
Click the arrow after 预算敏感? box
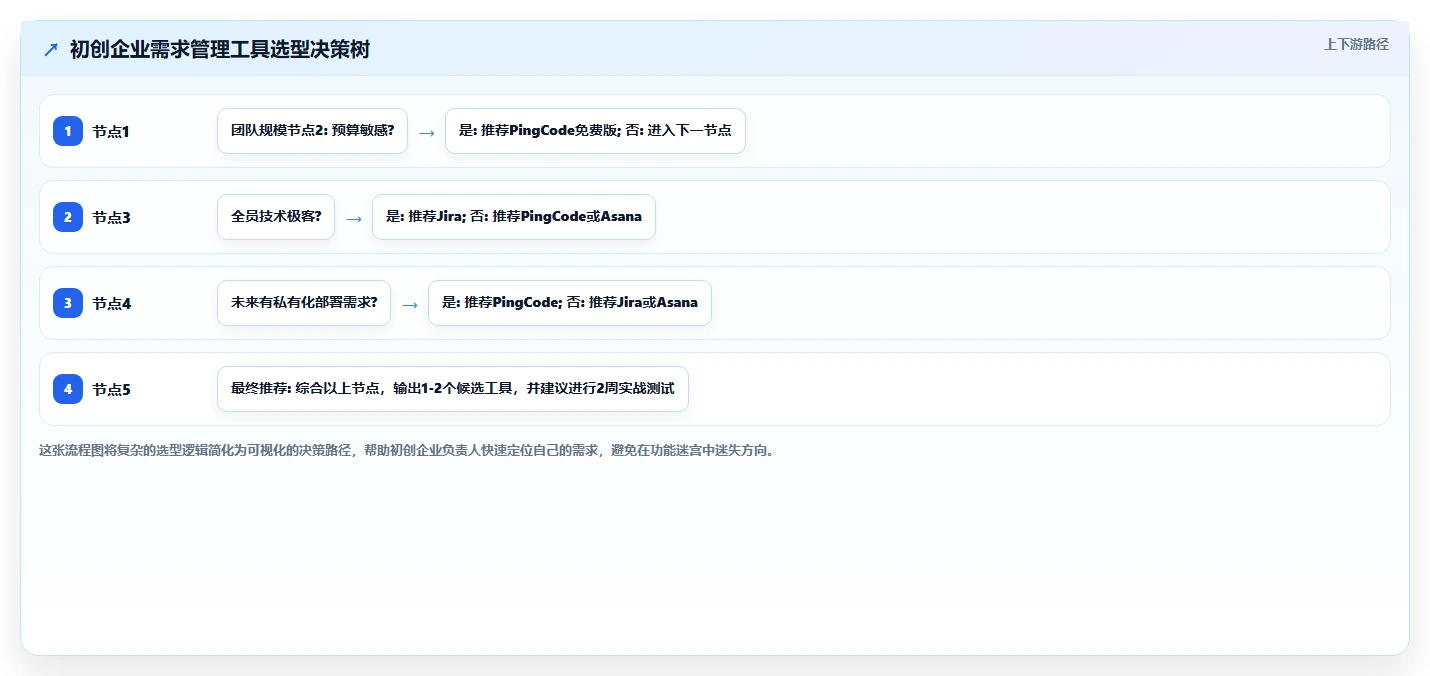[x=427, y=132]
